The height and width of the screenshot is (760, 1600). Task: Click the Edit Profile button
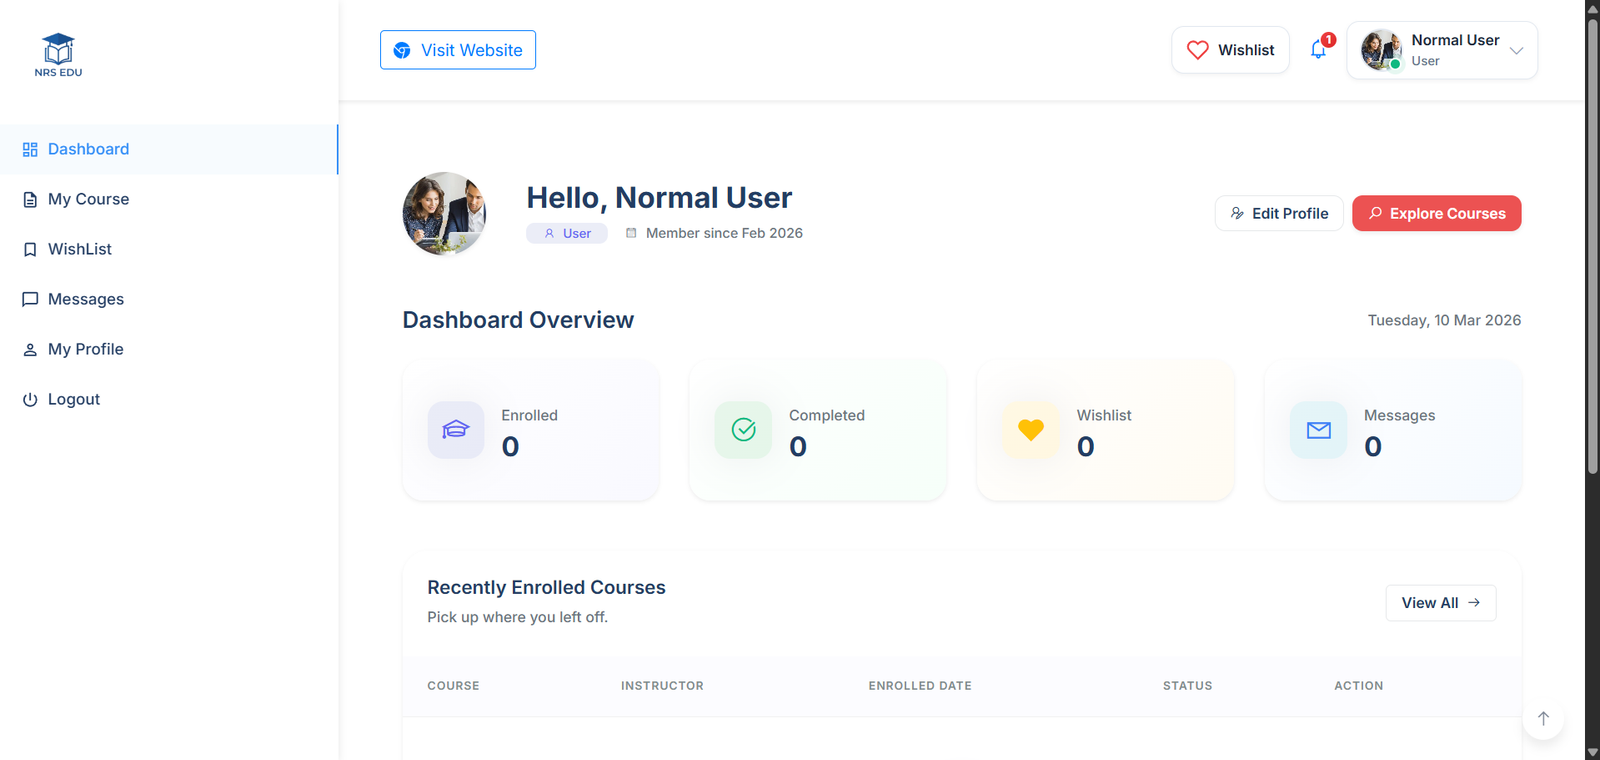[x=1278, y=213]
